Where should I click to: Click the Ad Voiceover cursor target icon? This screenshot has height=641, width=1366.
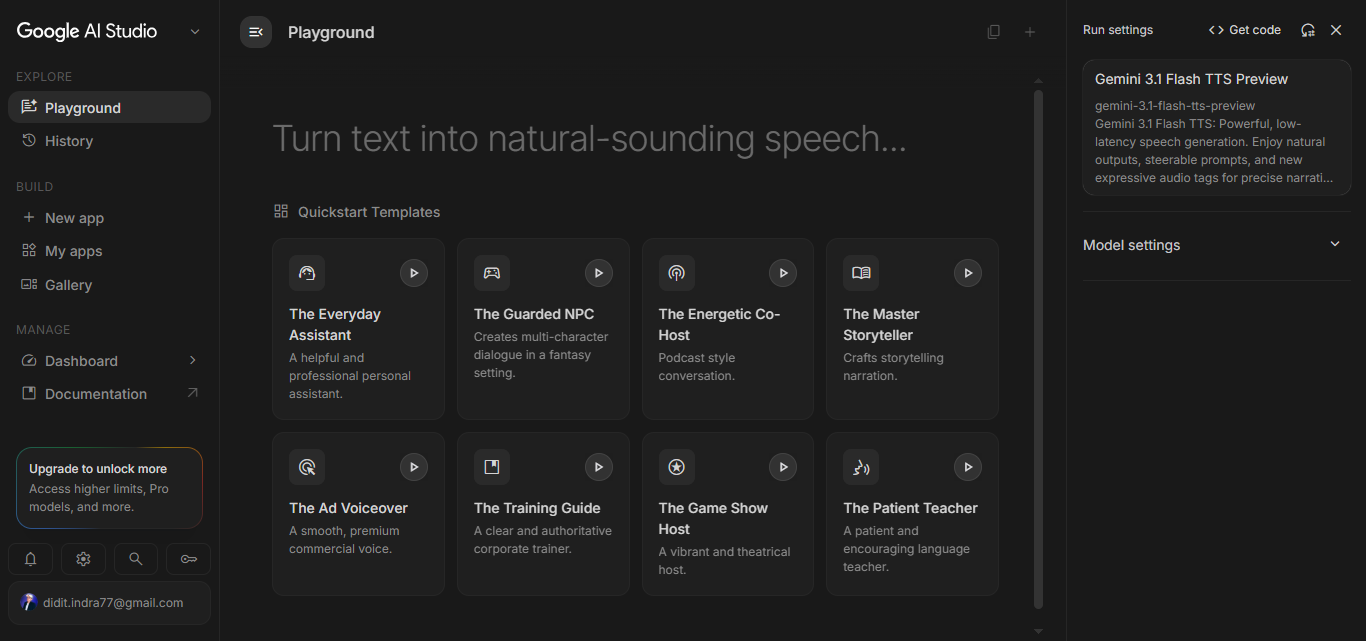[307, 467]
